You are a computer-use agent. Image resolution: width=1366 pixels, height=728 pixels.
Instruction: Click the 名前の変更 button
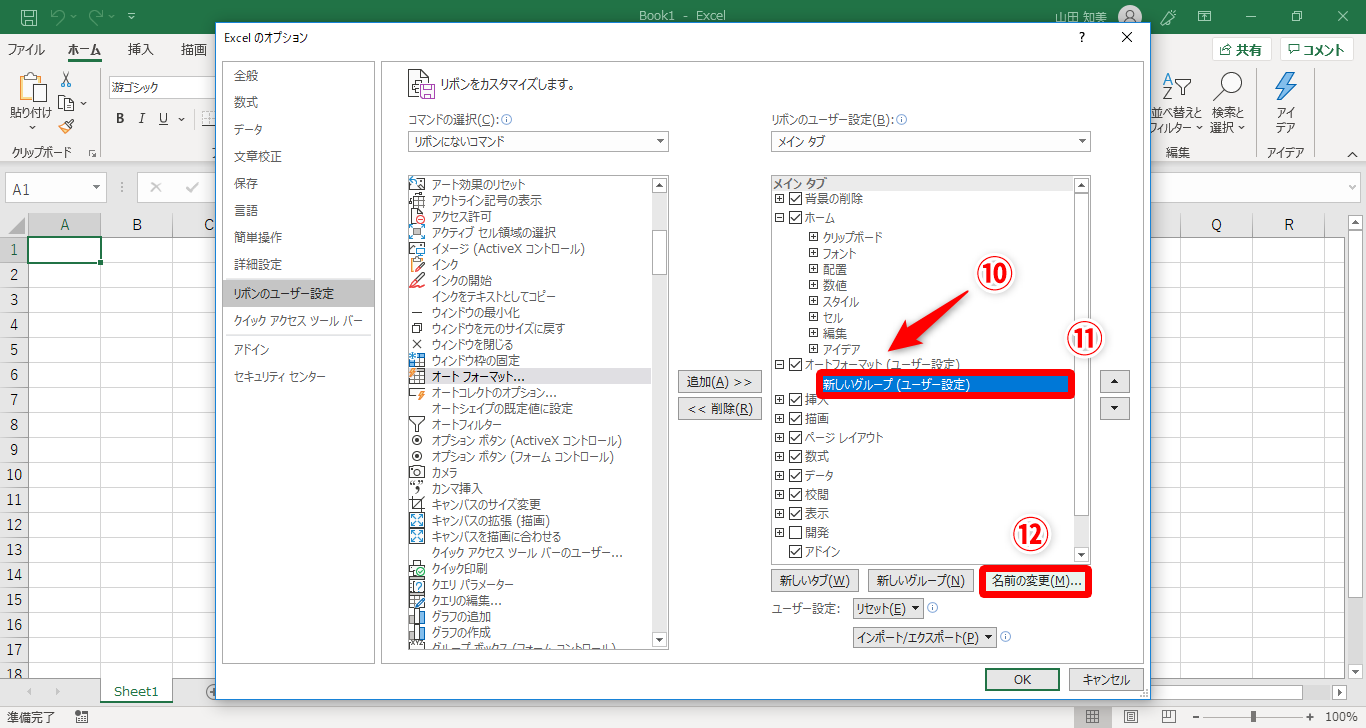tap(1036, 581)
